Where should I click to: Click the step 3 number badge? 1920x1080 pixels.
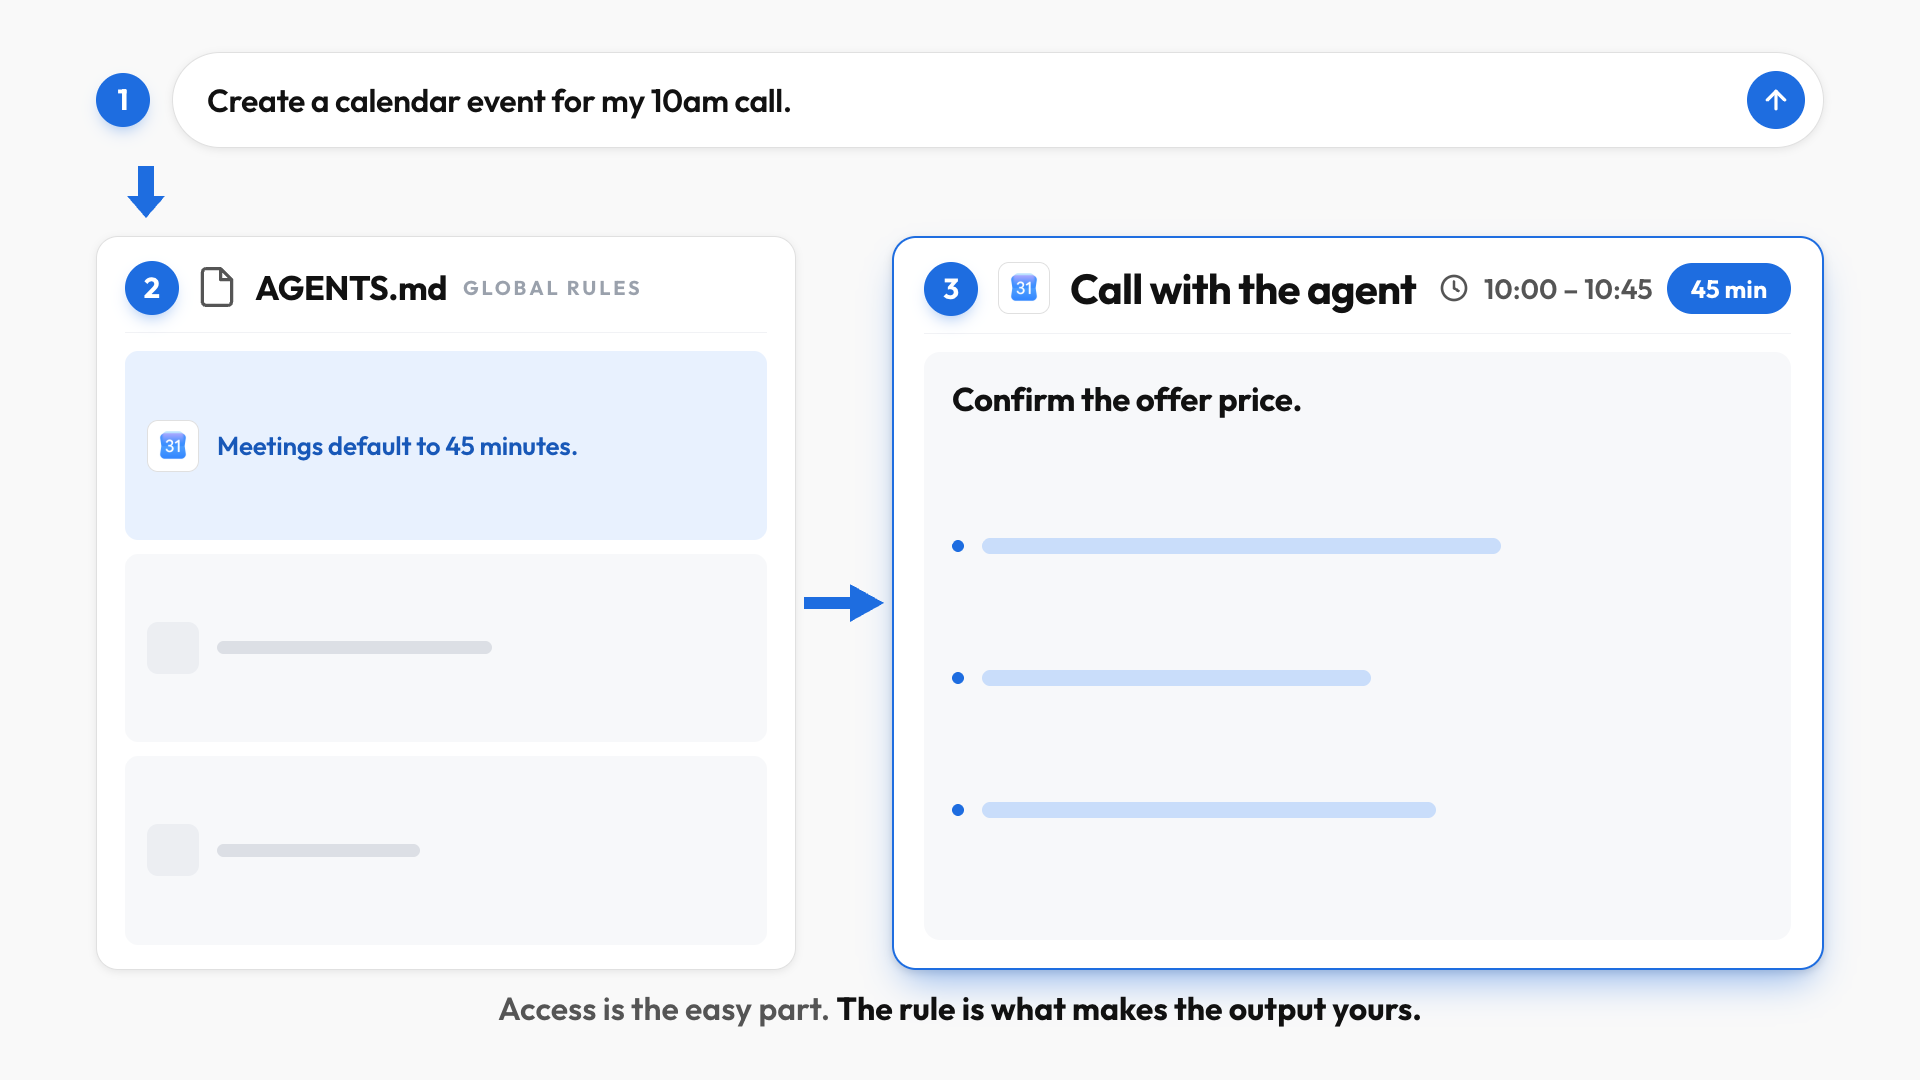[x=951, y=289]
